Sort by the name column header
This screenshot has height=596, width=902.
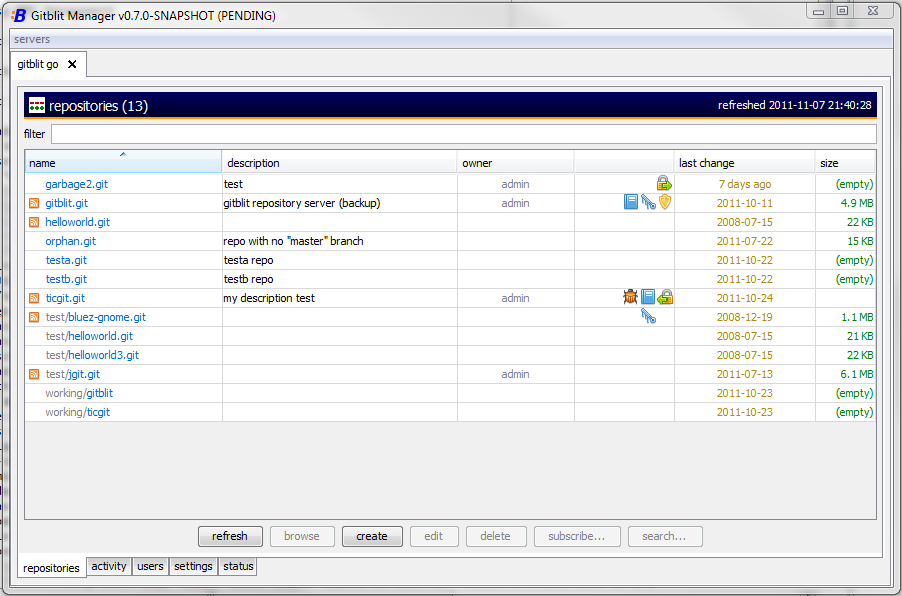pyautogui.click(x=123, y=163)
